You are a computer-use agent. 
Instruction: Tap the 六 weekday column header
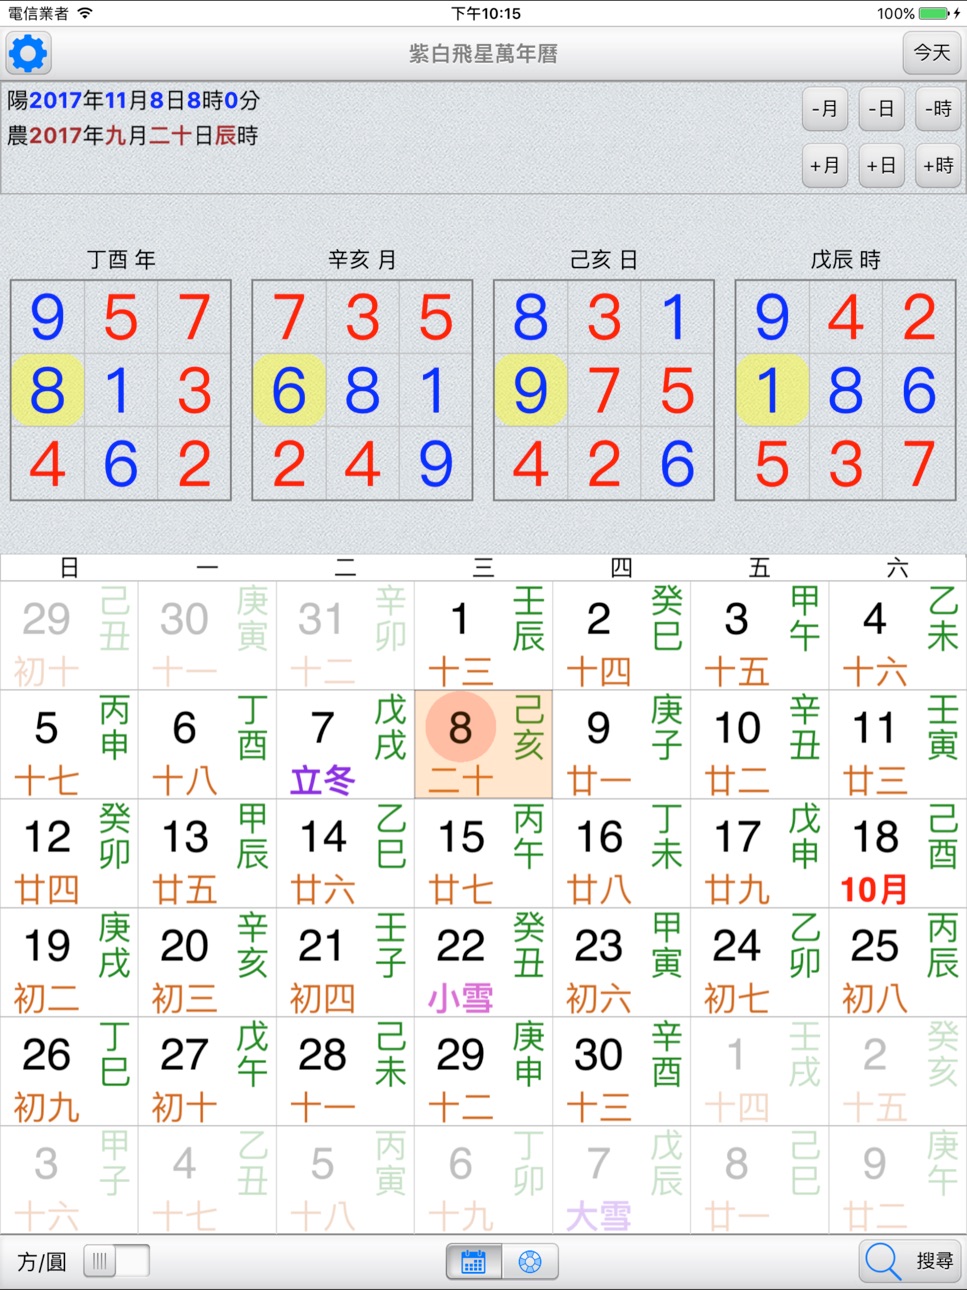[x=897, y=568]
